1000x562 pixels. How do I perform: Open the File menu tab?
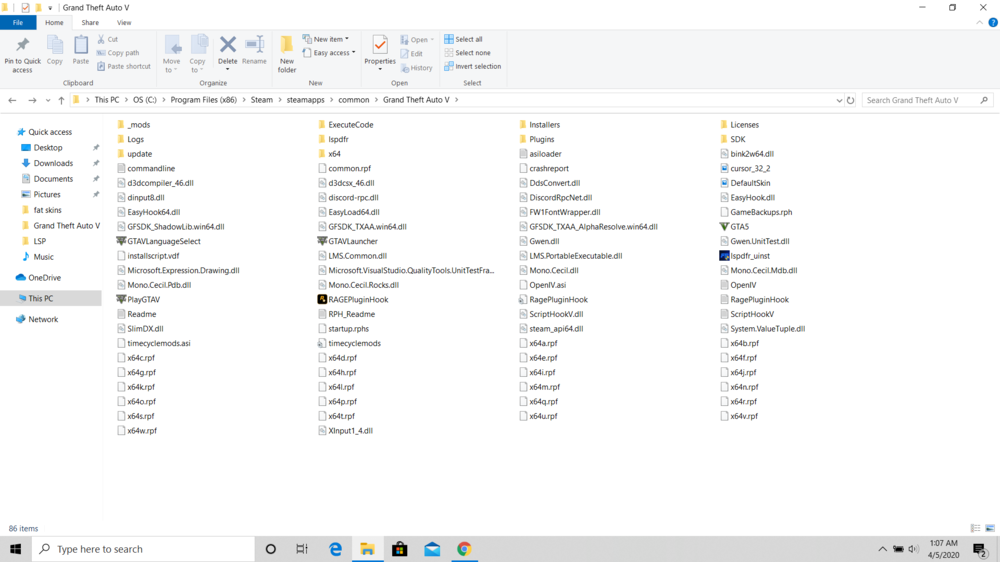(x=18, y=22)
